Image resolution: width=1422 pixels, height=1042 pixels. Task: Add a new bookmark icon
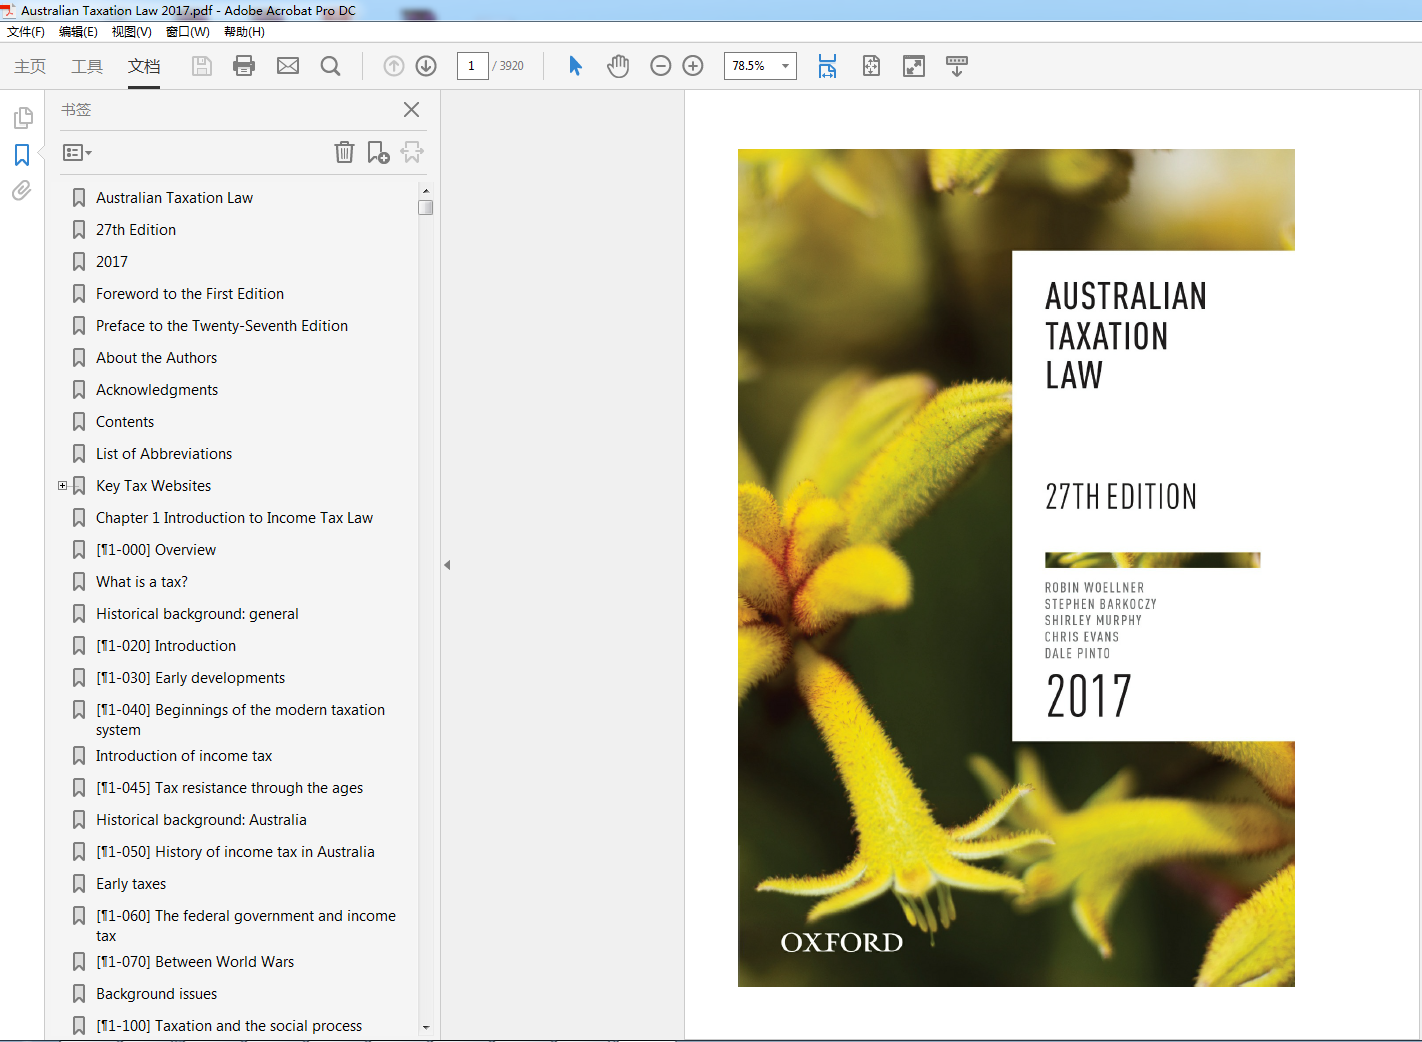pyautogui.click(x=378, y=152)
